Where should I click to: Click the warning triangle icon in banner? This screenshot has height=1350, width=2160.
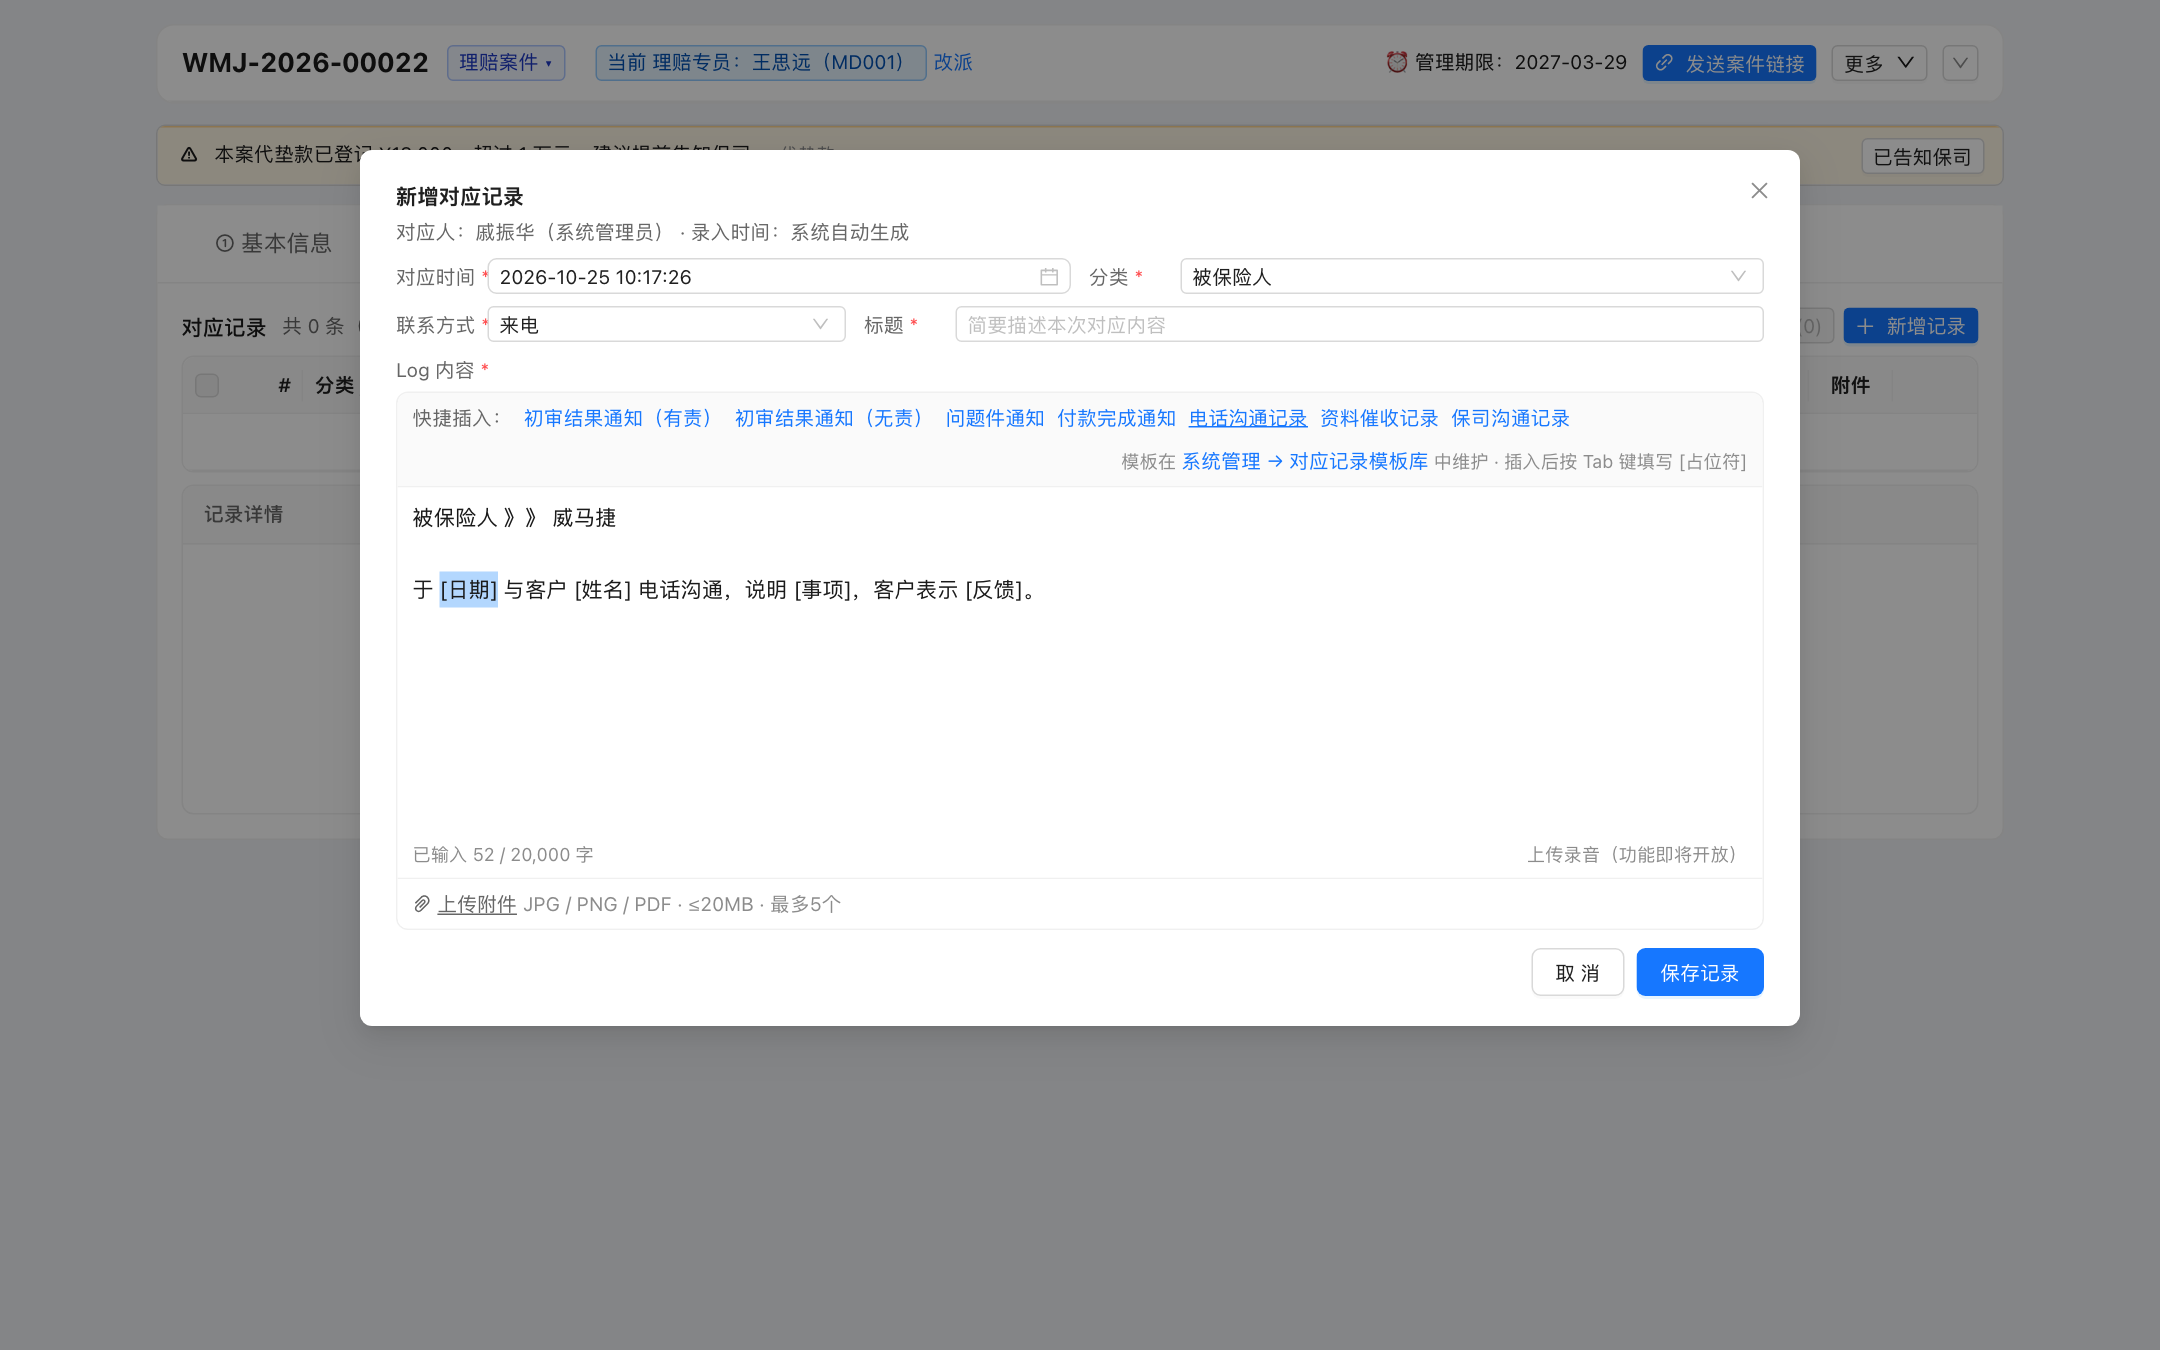click(189, 155)
